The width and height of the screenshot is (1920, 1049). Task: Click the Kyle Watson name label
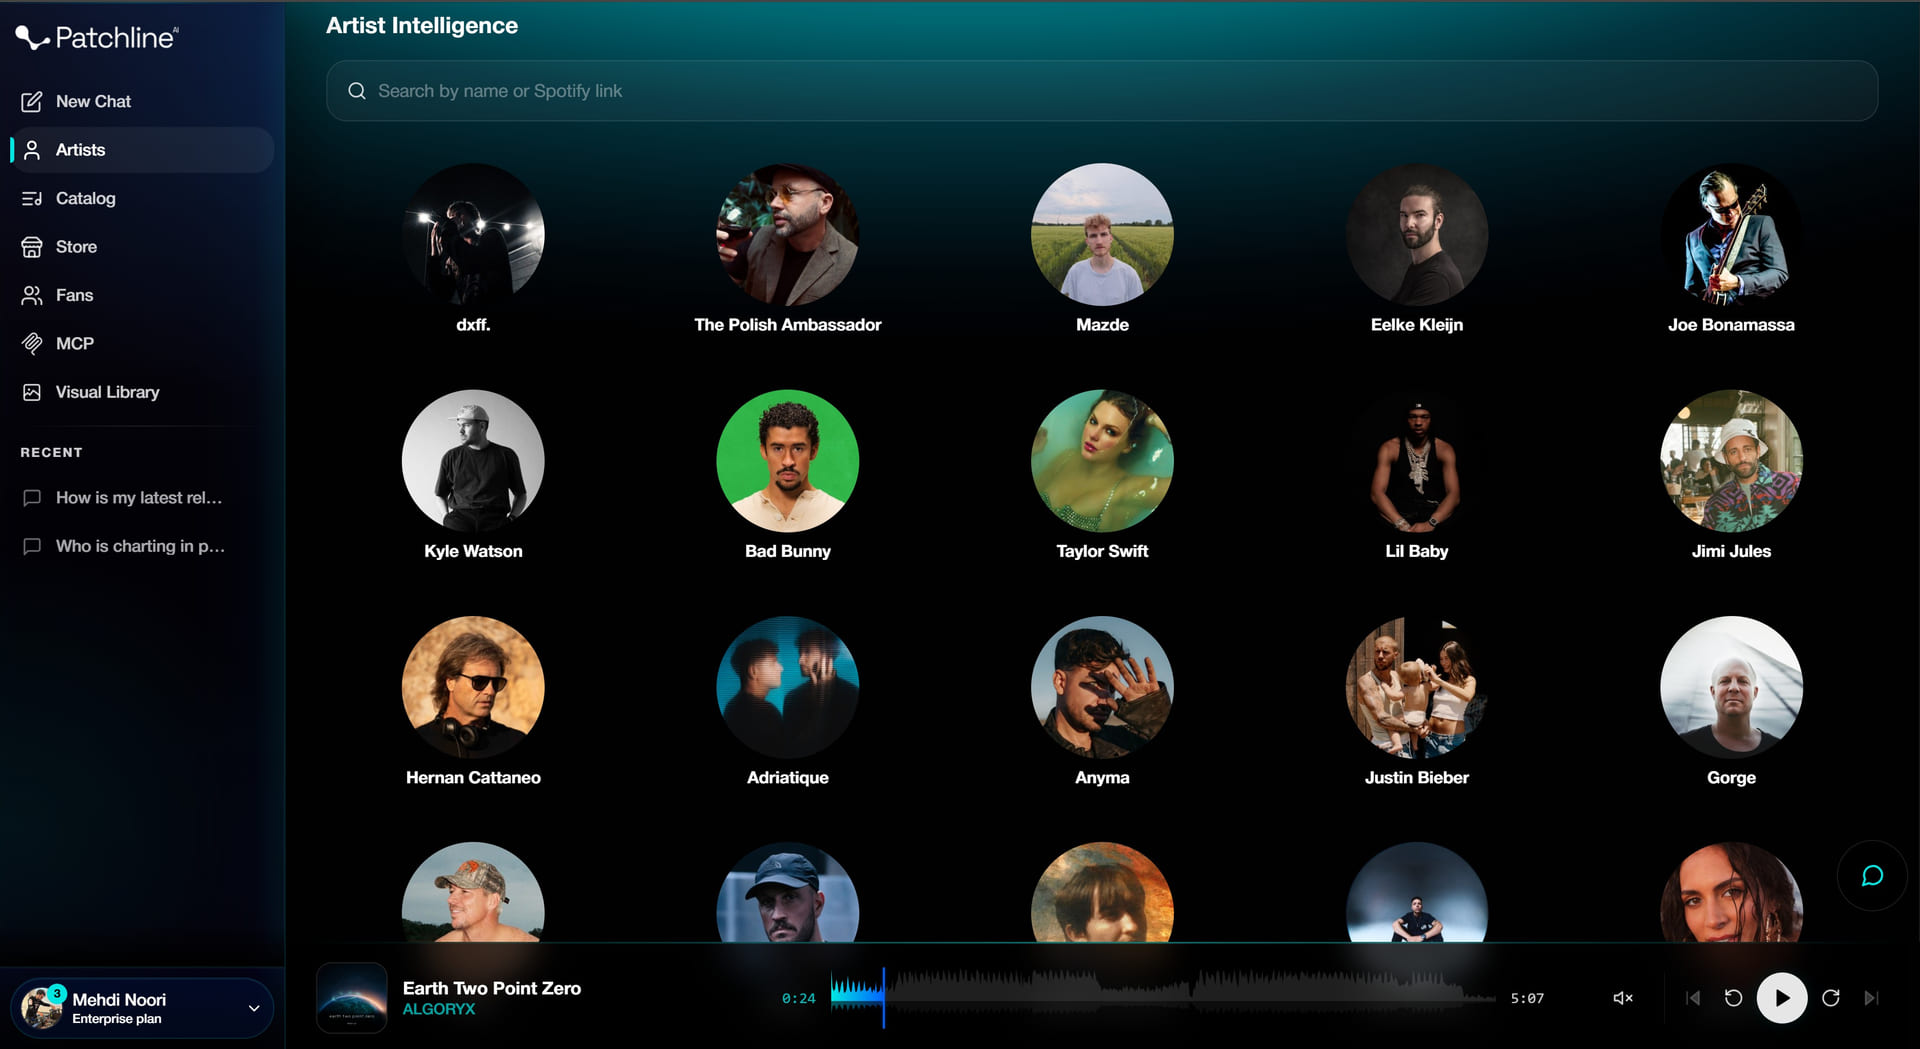pos(473,551)
